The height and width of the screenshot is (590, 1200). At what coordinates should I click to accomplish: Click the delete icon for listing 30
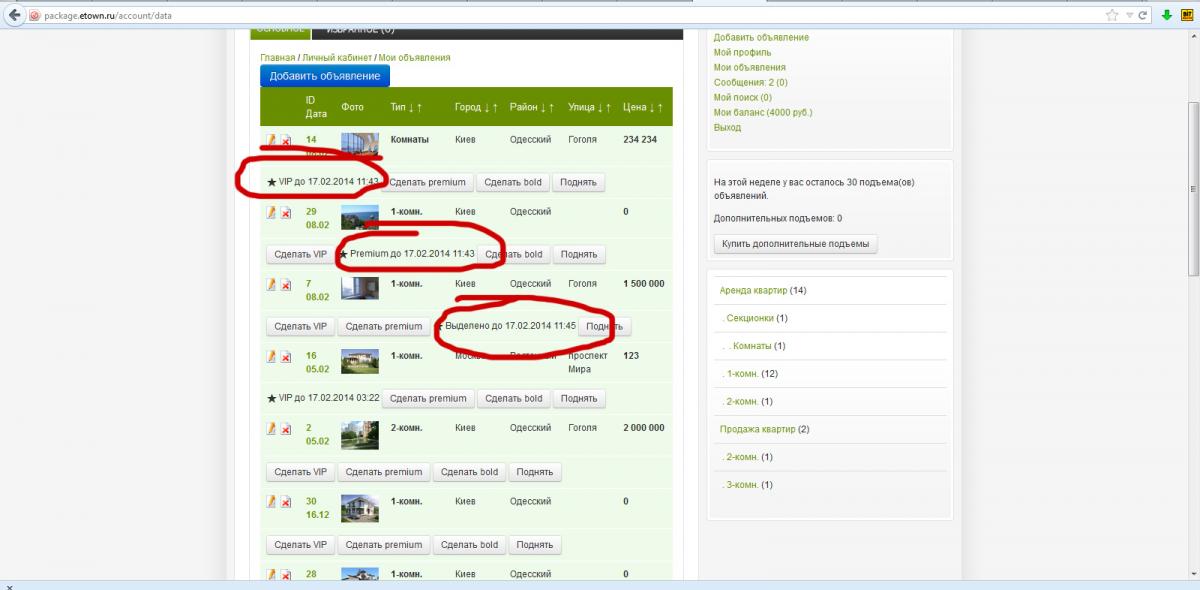(286, 502)
